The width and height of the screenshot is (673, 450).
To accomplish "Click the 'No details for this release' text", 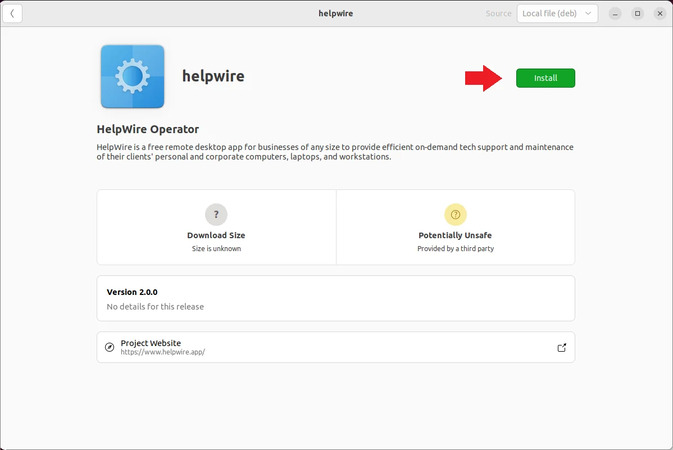I will [x=155, y=307].
